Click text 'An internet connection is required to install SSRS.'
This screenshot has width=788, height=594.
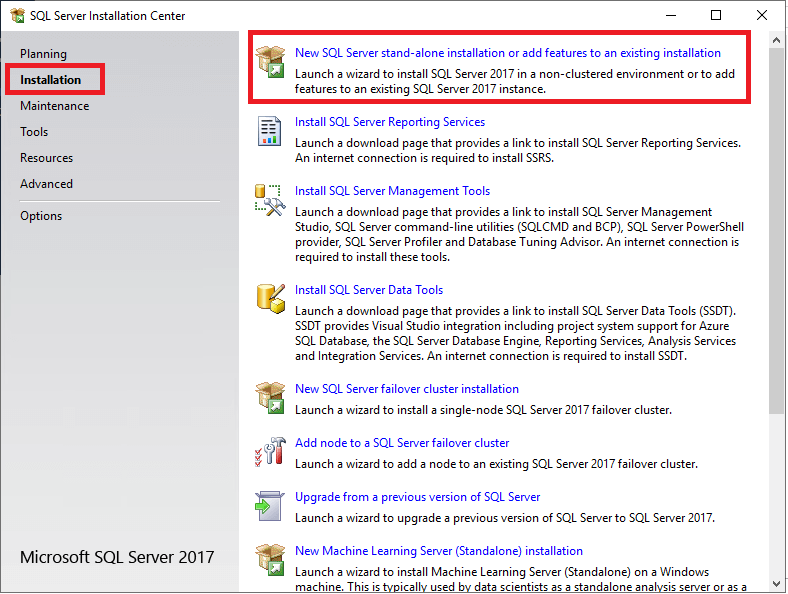coord(424,158)
